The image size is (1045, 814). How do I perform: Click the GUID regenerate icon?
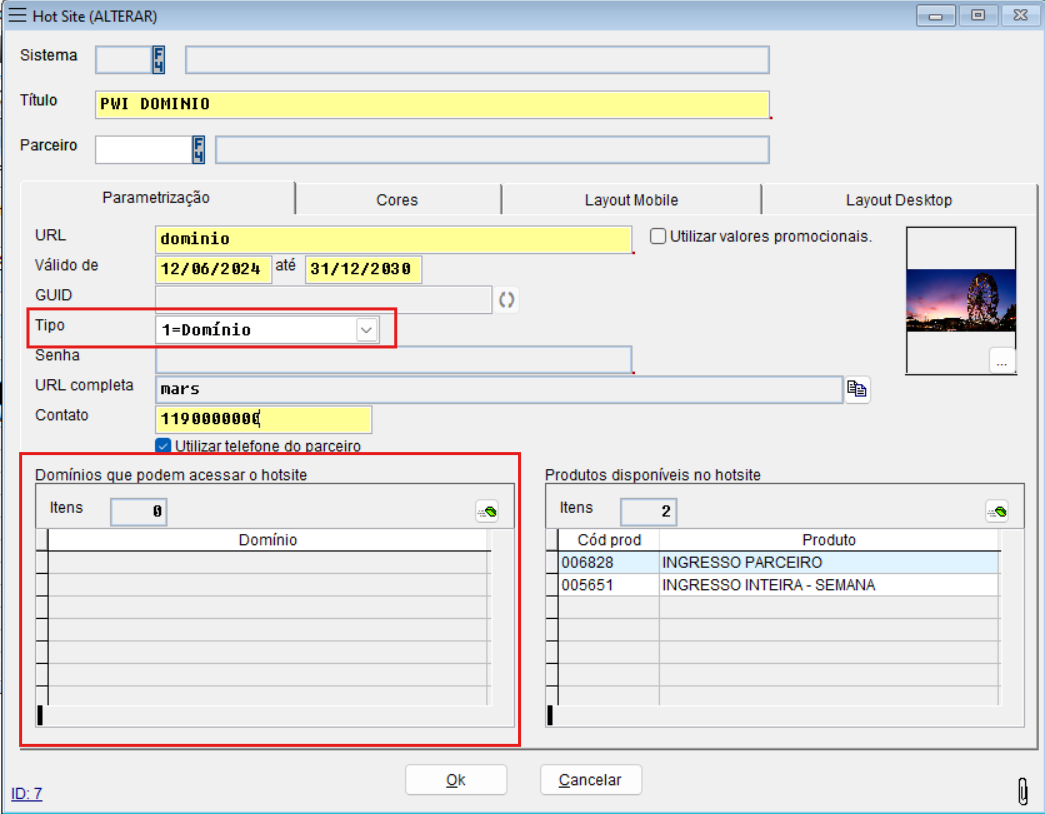coord(507,300)
